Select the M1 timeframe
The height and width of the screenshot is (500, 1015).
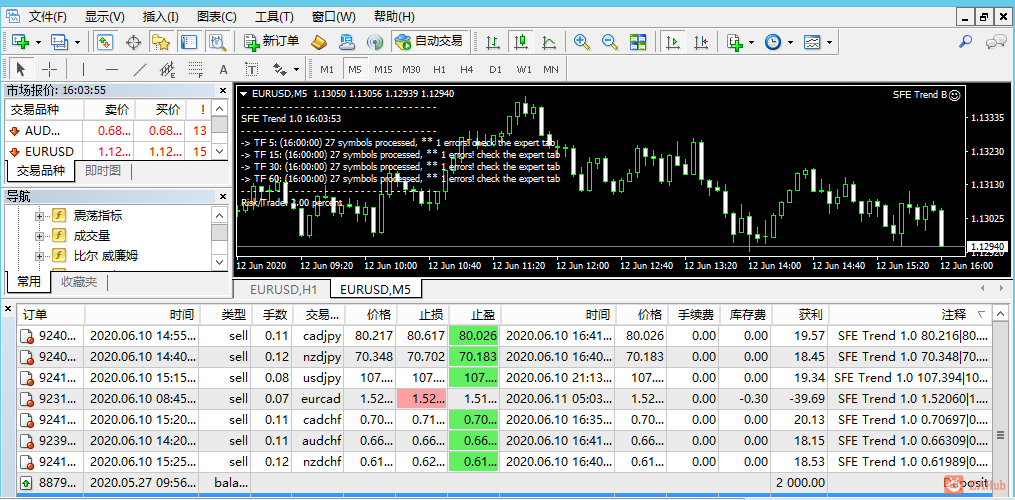[327, 69]
